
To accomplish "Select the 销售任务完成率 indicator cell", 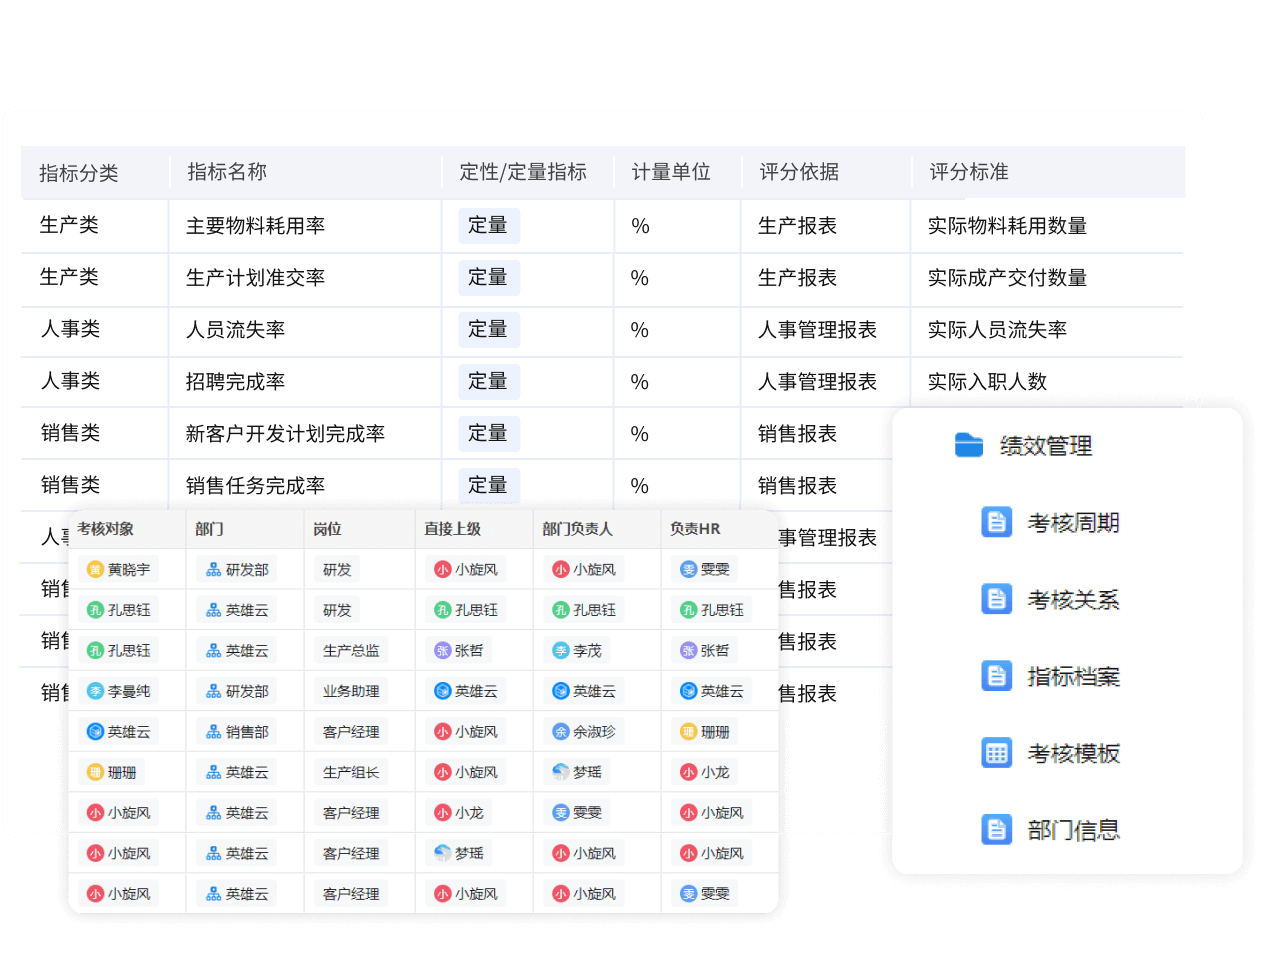I will 305,486.
